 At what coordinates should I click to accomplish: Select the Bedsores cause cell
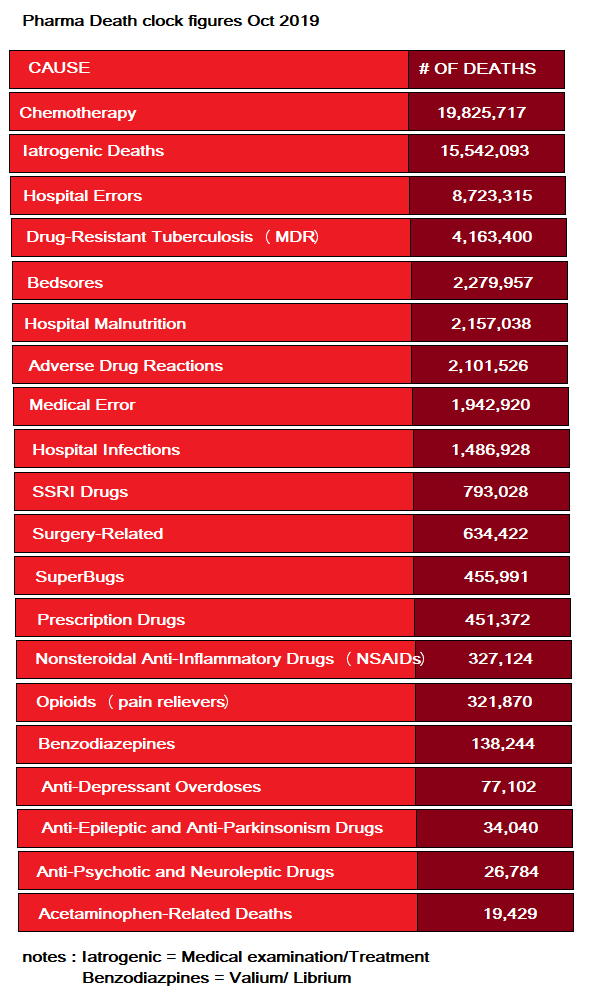coord(212,280)
